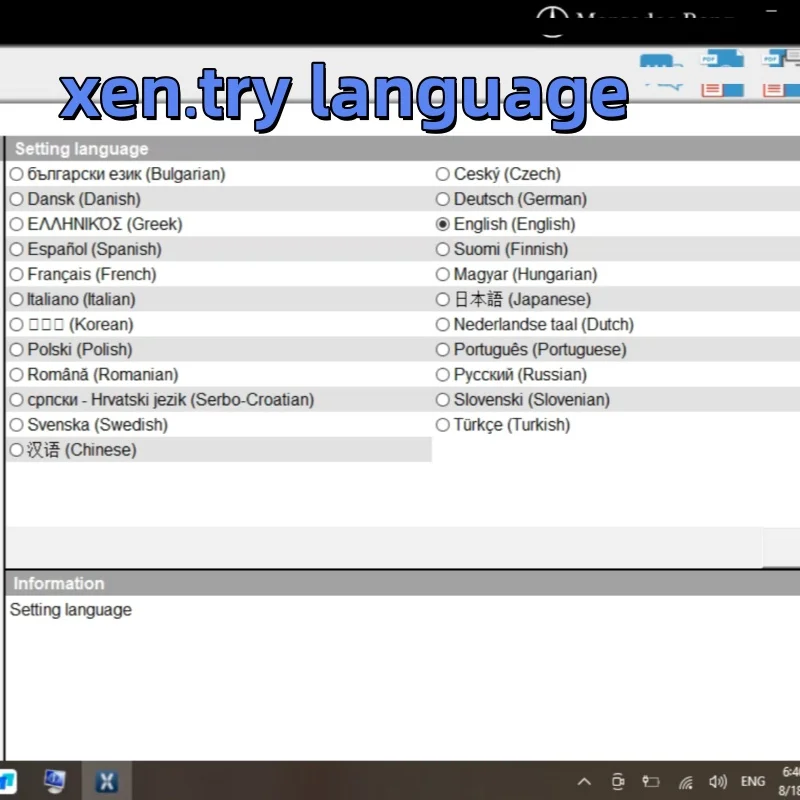Click "Setting language" text under Information
This screenshot has height=800, width=800.
coord(71,610)
